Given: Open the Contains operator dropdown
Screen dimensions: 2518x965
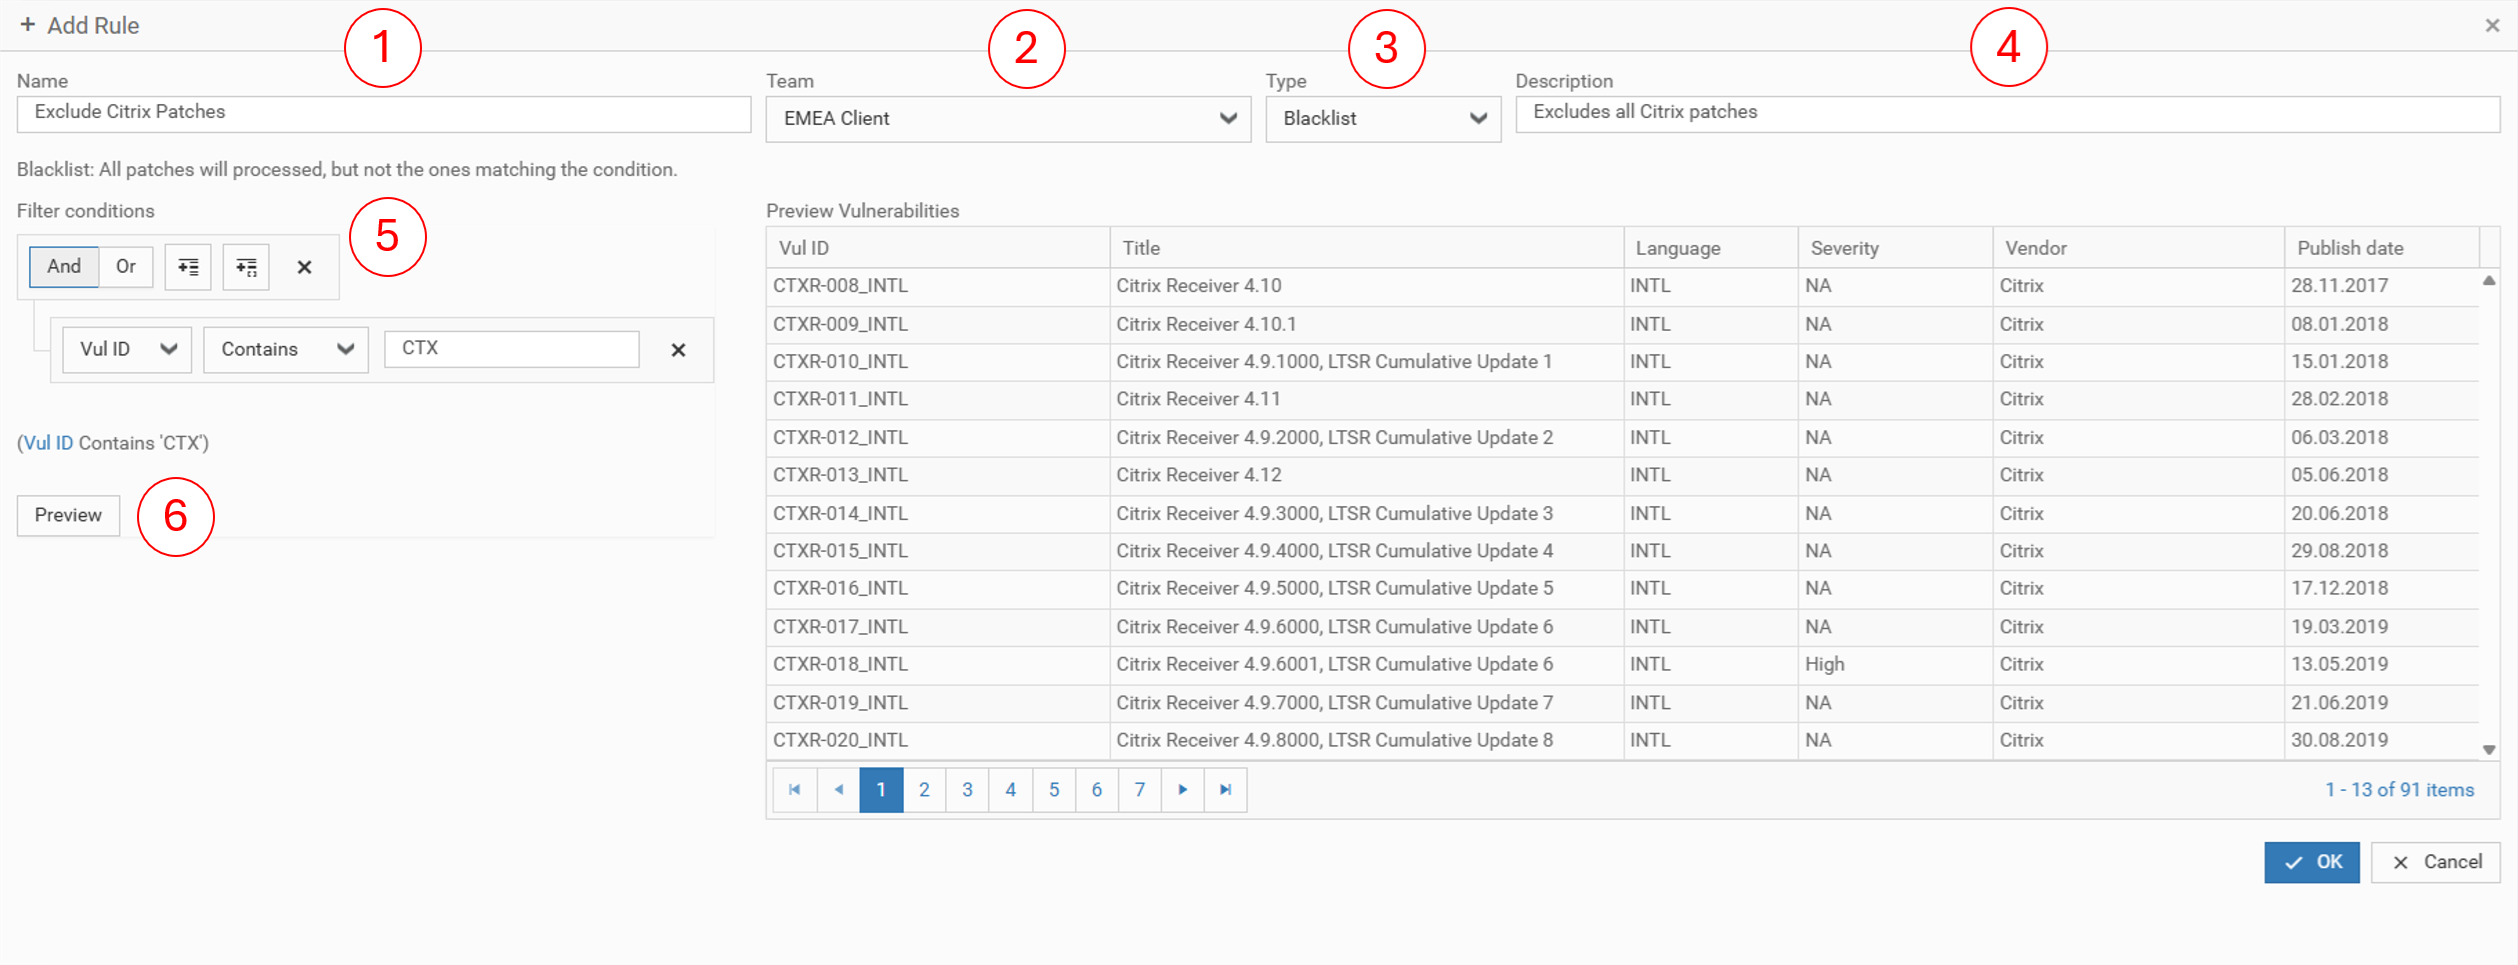Looking at the screenshot, I should tap(286, 350).
